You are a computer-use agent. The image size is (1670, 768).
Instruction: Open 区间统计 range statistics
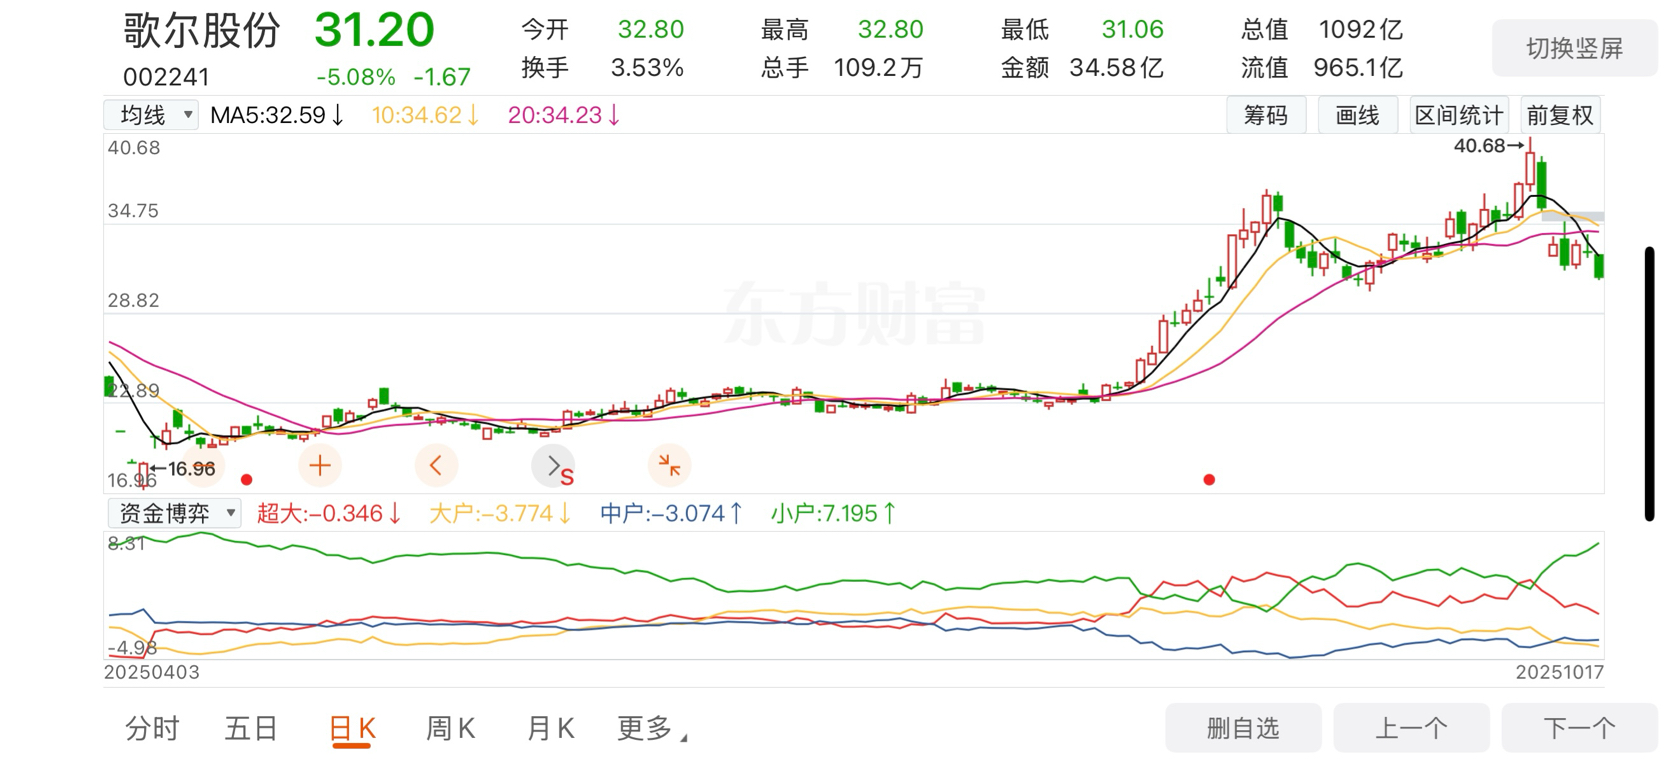click(1458, 115)
